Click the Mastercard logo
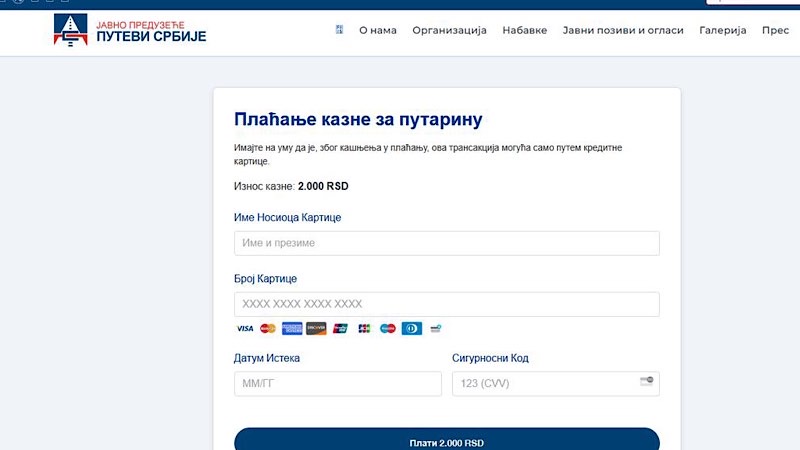 point(268,329)
